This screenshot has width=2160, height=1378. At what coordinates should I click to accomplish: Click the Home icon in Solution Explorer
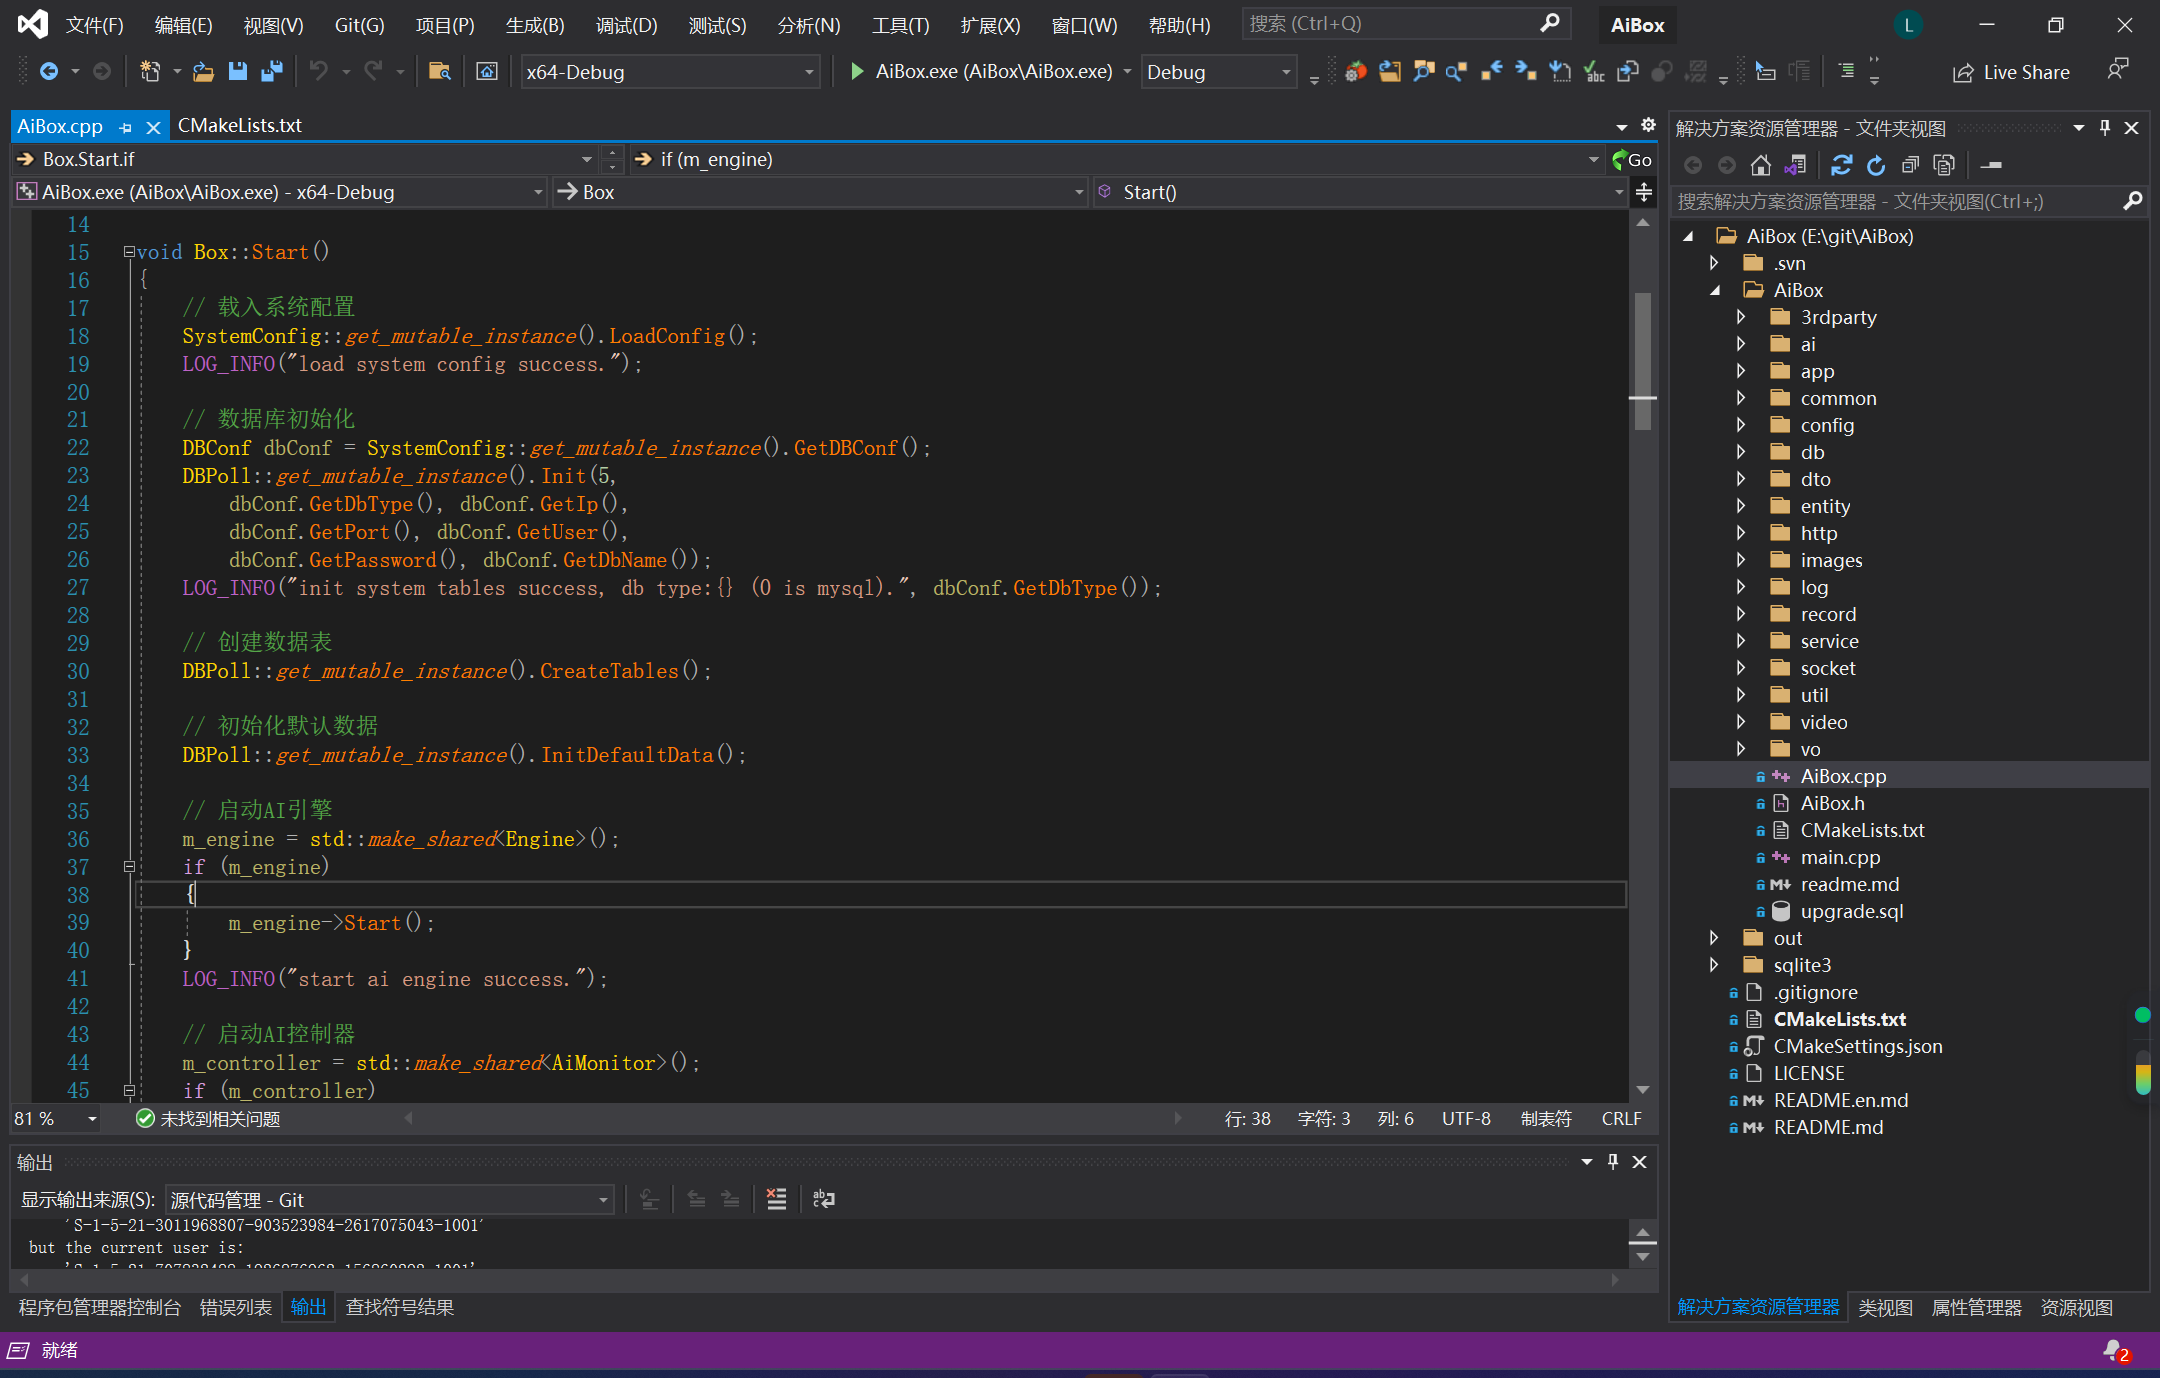pyautogui.click(x=1761, y=165)
